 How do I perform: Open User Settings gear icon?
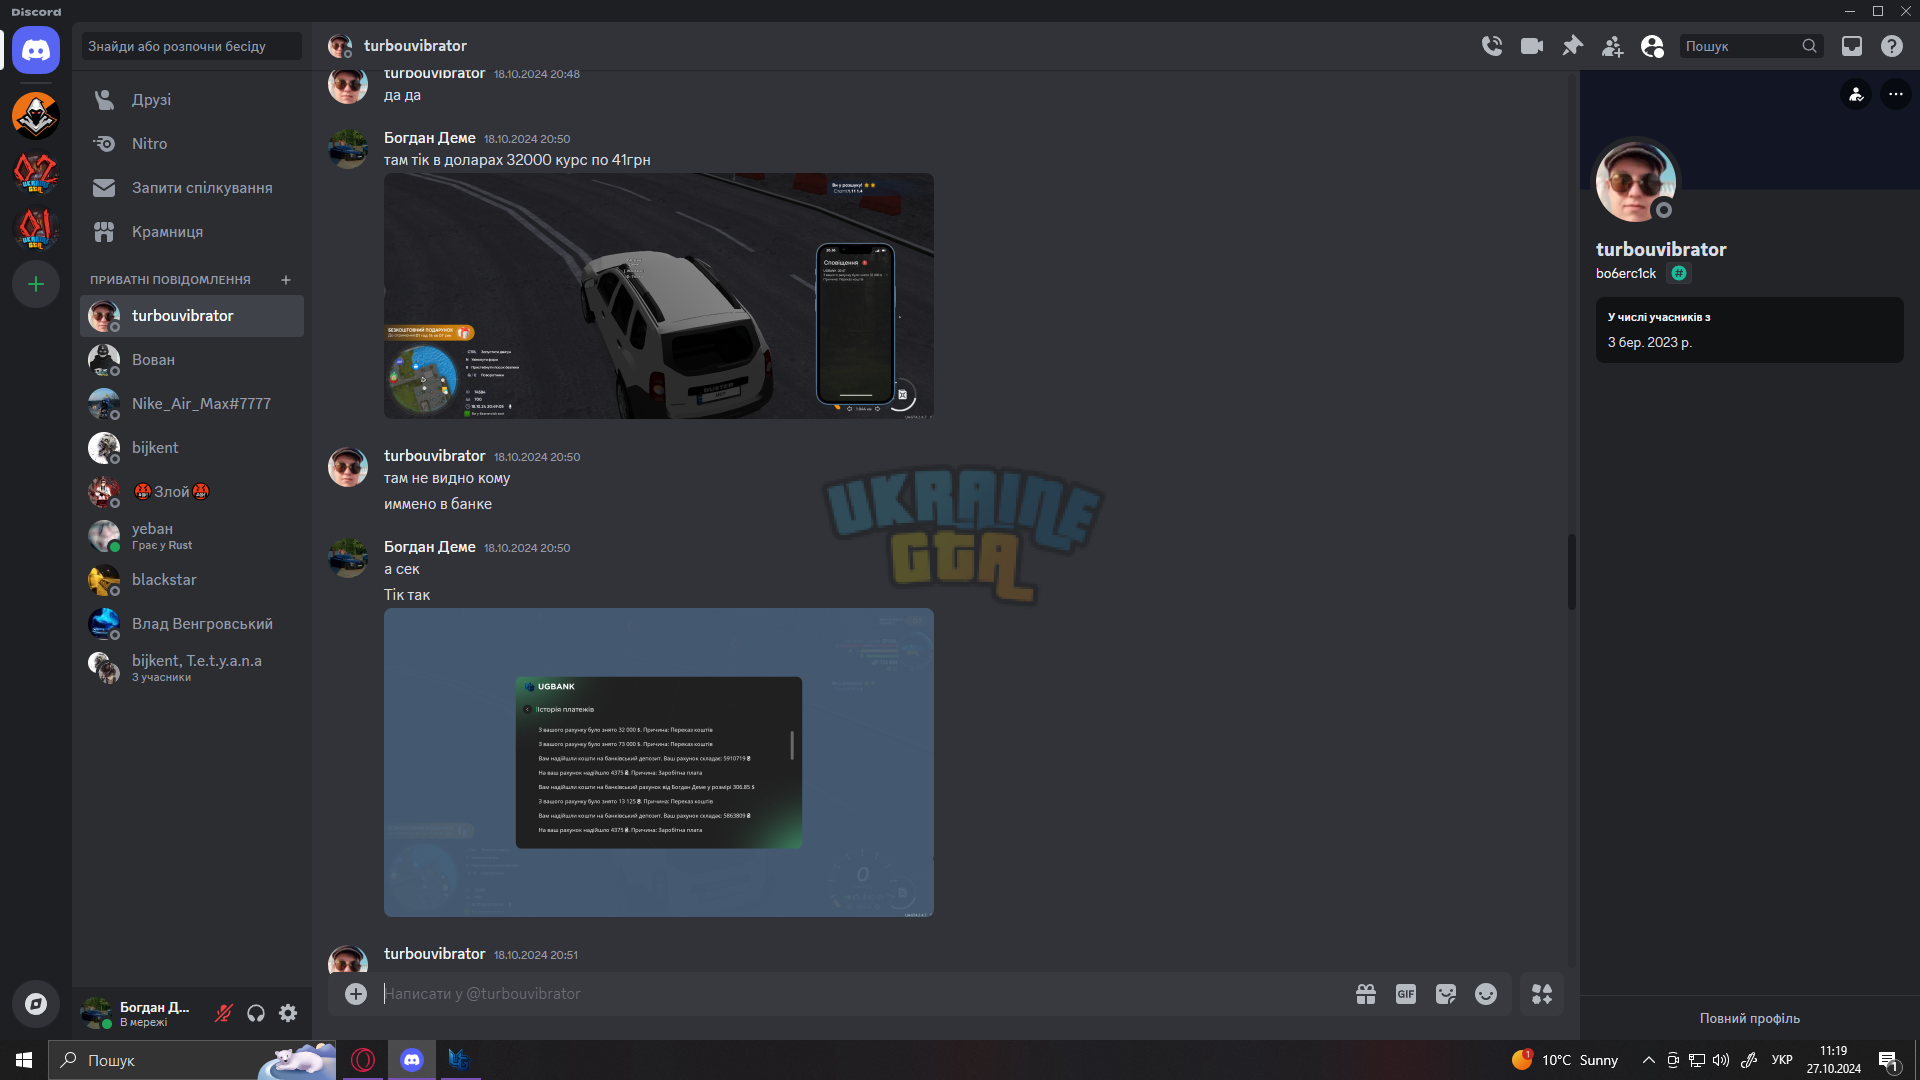point(288,1013)
